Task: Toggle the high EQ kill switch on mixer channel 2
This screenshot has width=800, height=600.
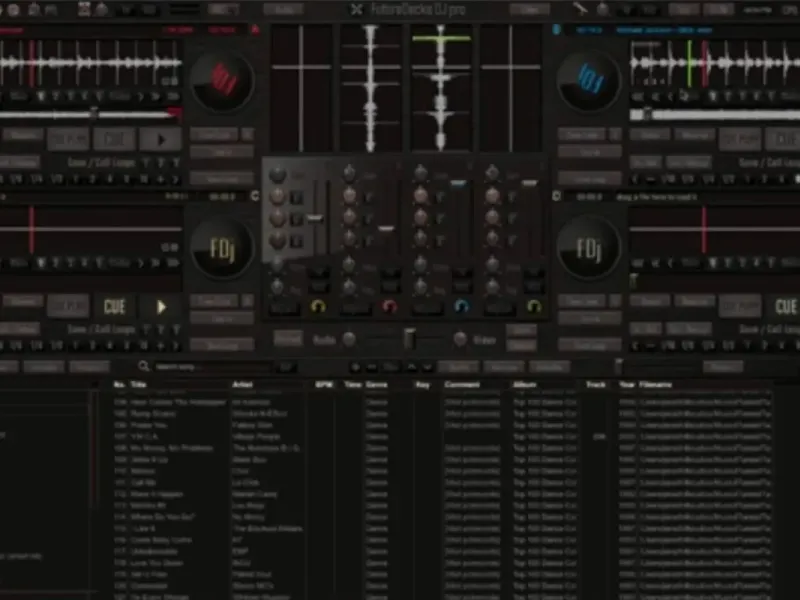Action: pyautogui.click(x=368, y=197)
